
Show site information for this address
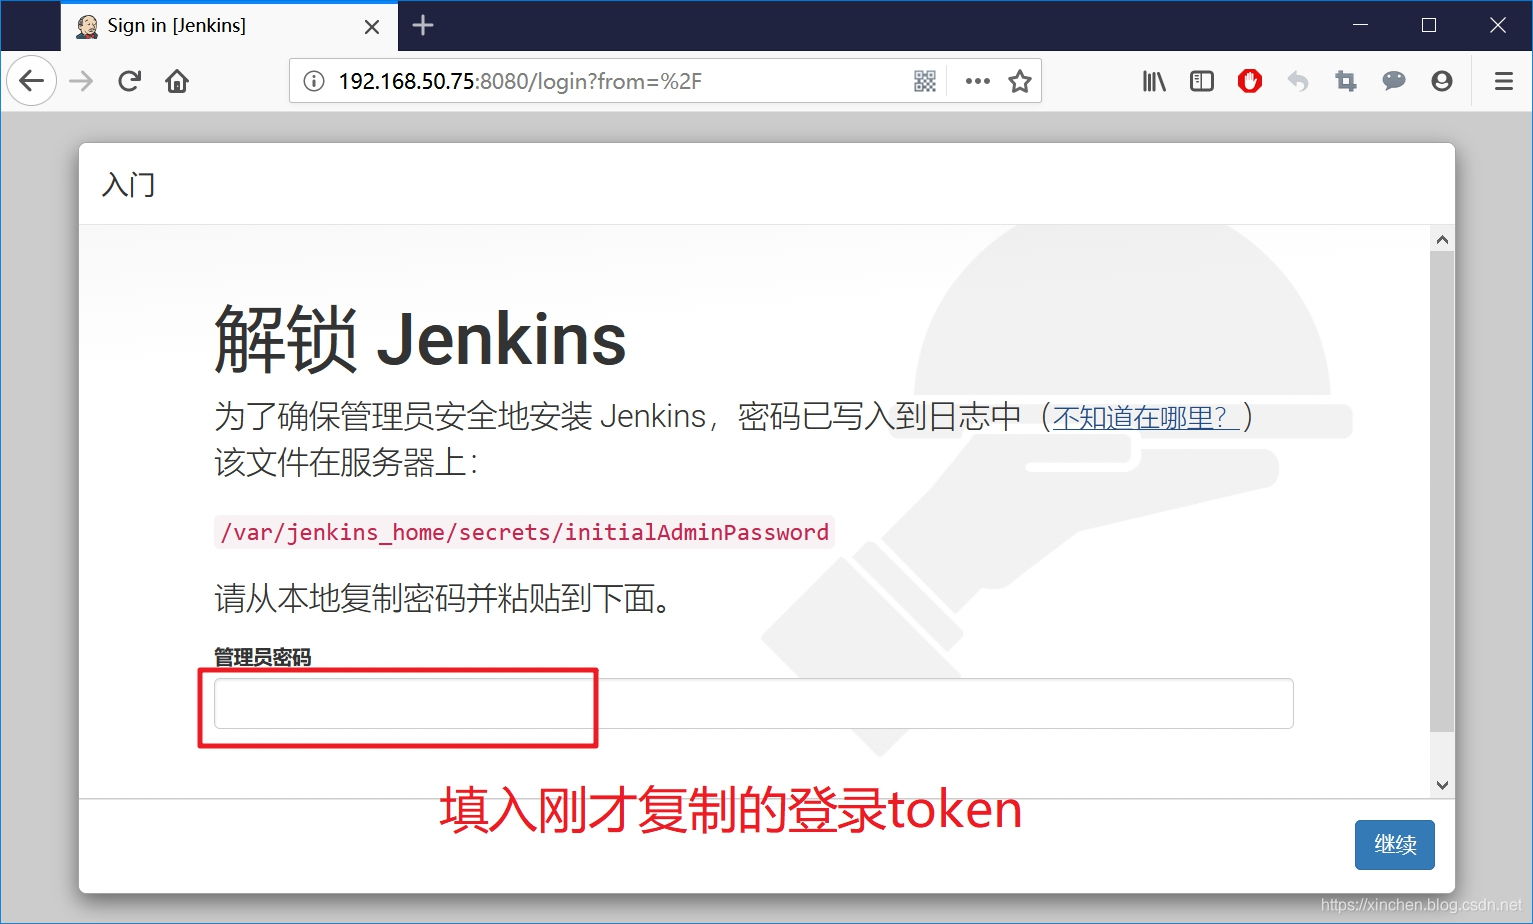(x=314, y=81)
